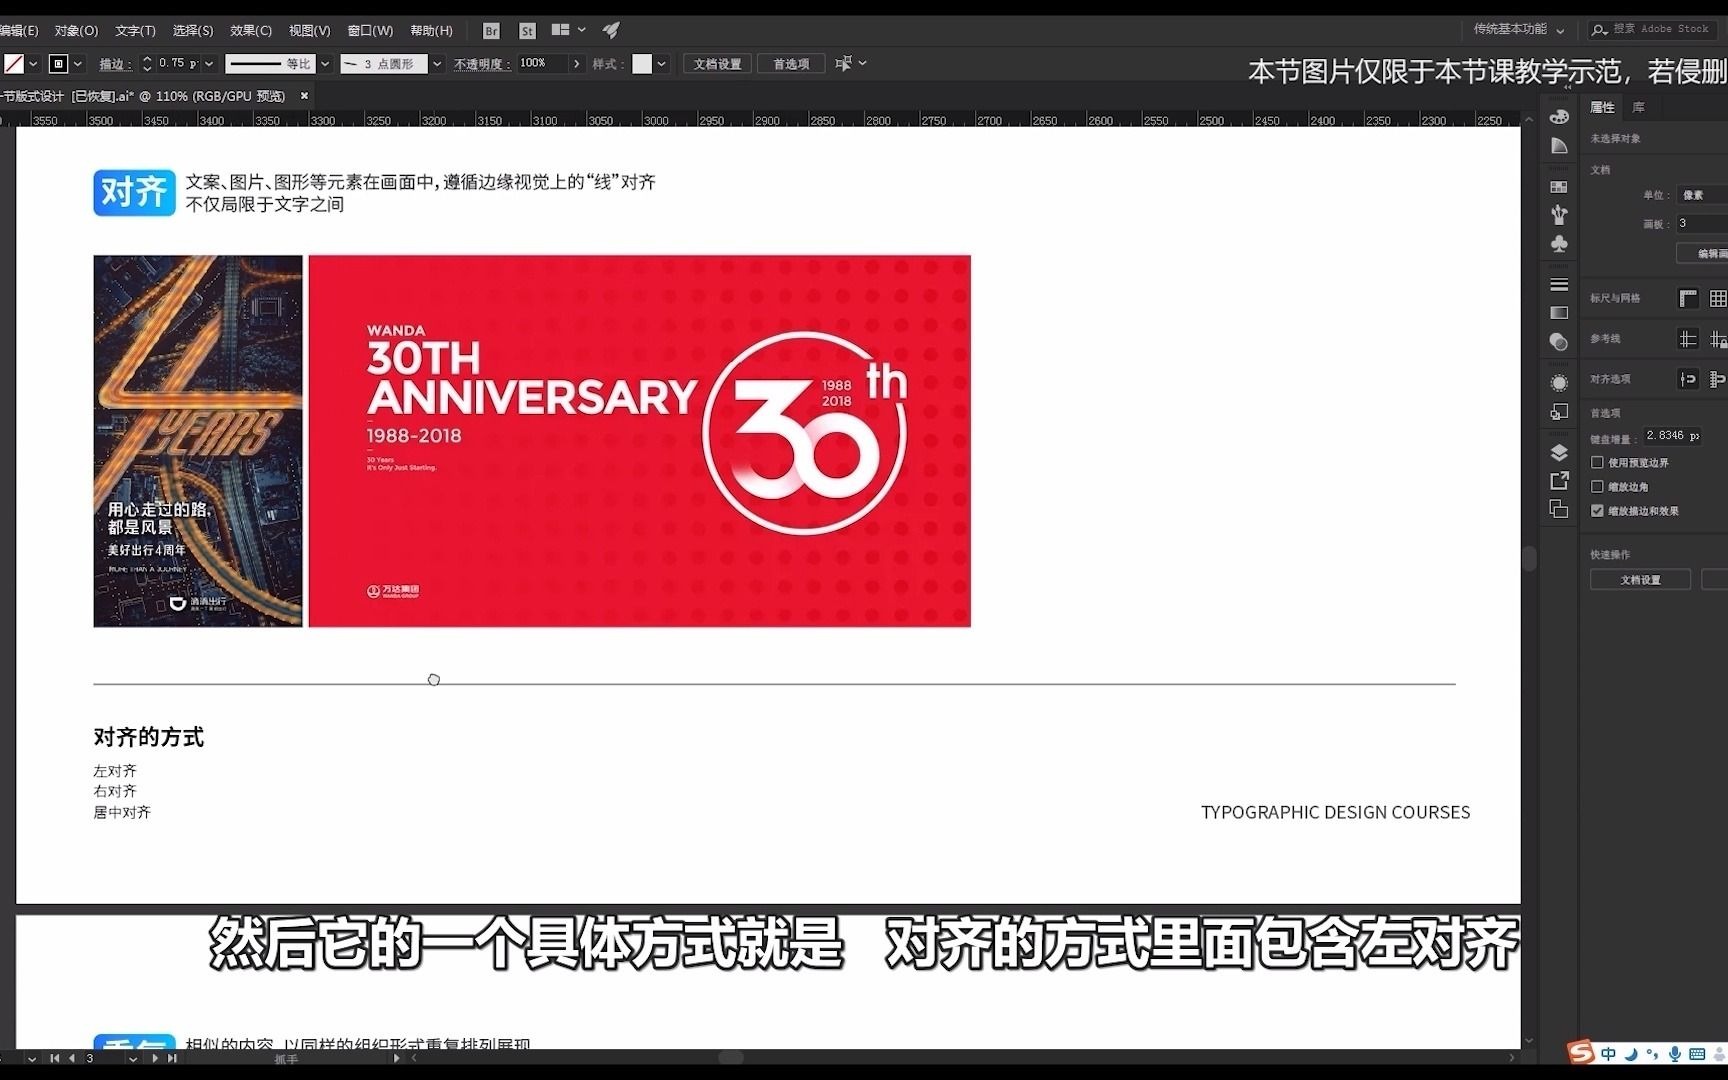Toggle 中 Chinese input mode indicator

1608,1054
